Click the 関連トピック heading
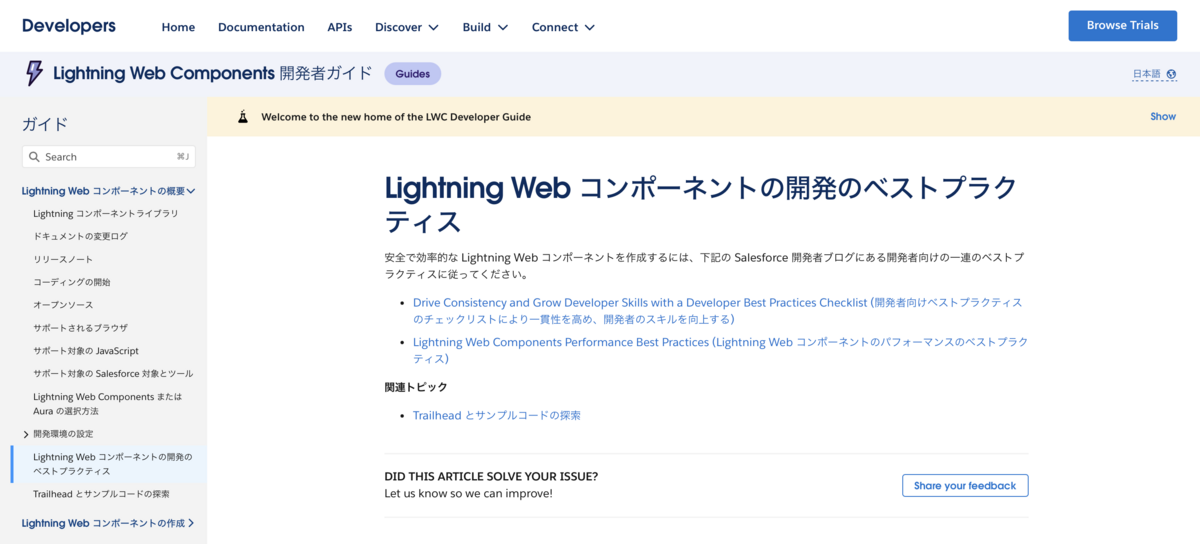The image size is (1200, 544). pyautogui.click(x=416, y=387)
